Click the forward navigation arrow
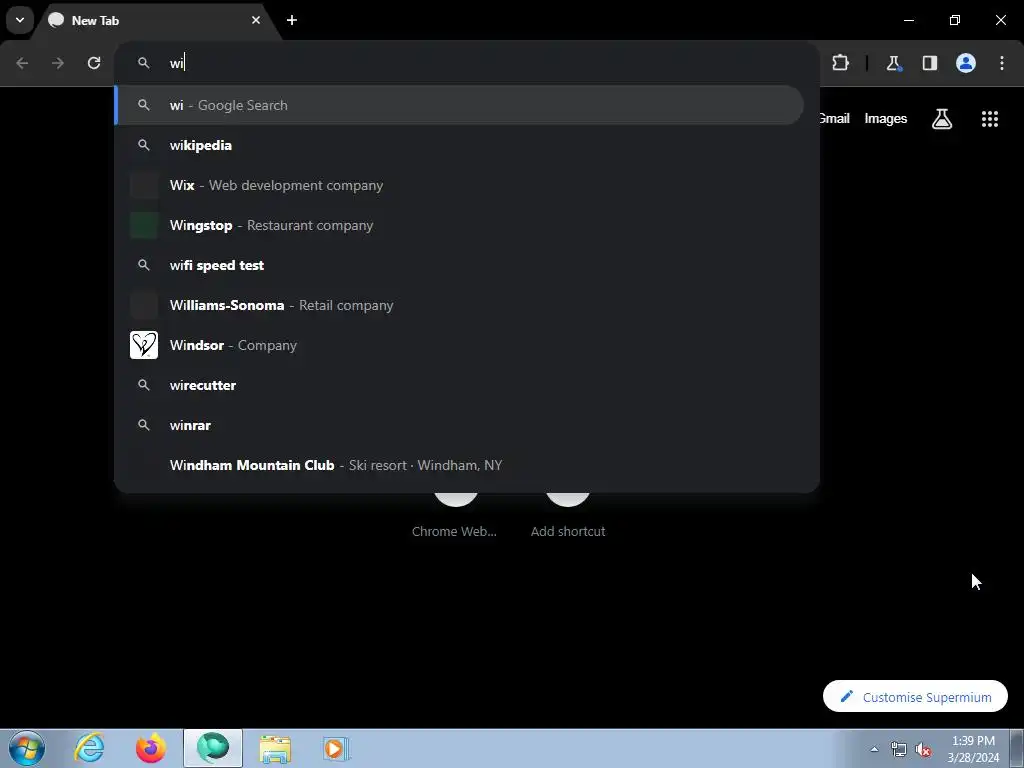This screenshot has height=768, width=1024. tap(58, 63)
